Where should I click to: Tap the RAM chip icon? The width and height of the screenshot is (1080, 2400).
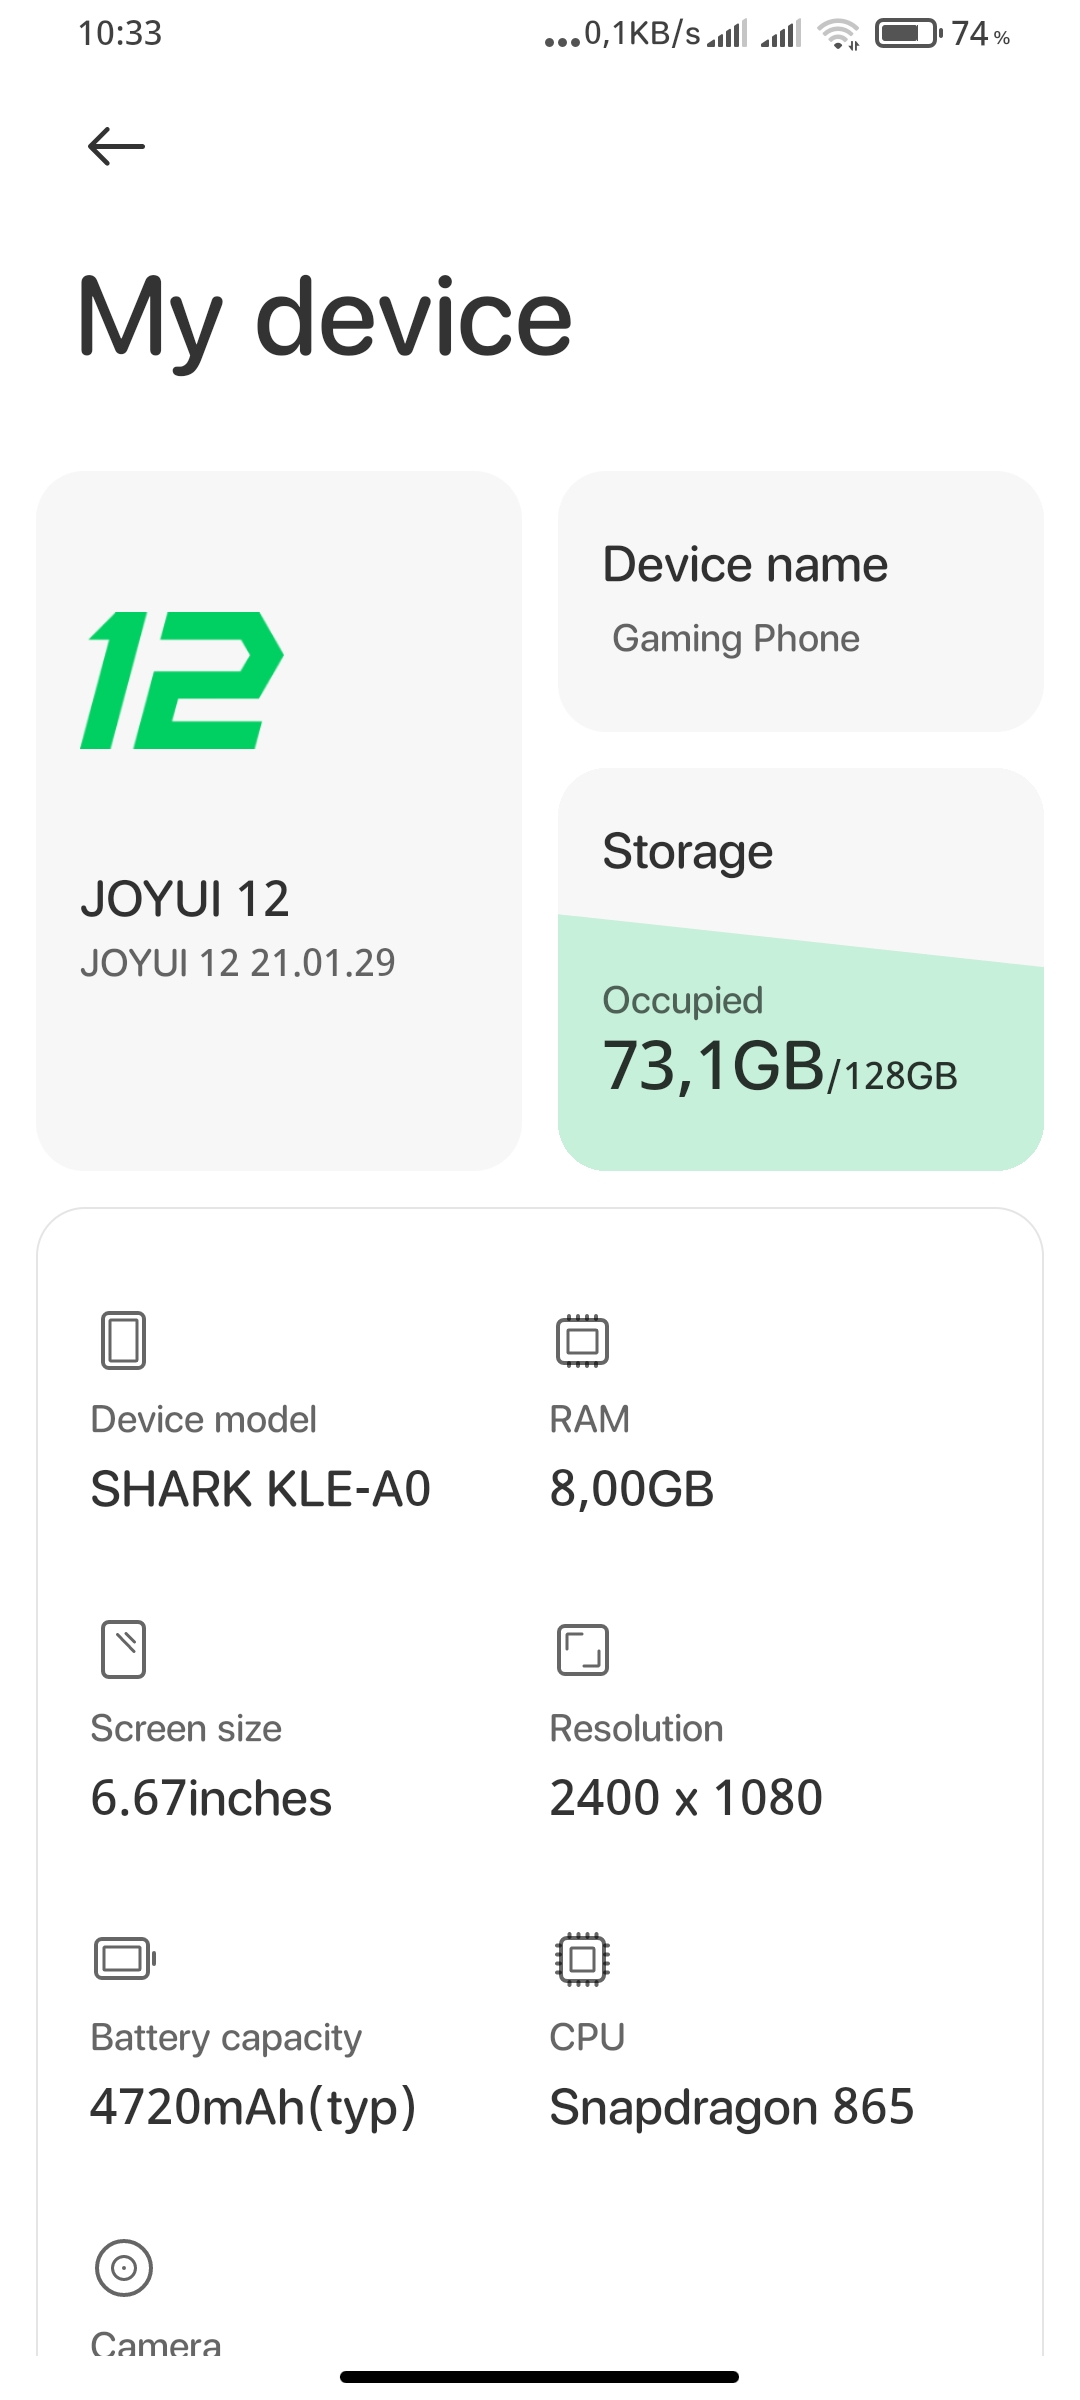tap(582, 1340)
